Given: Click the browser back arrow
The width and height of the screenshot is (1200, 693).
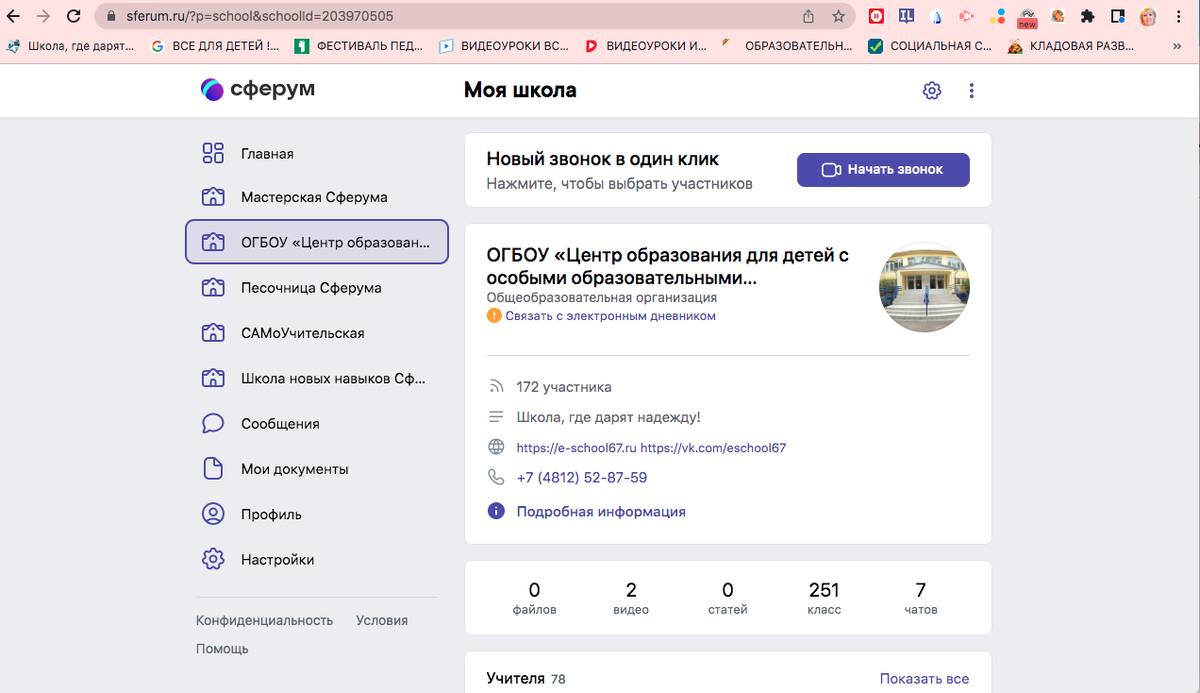Looking at the screenshot, I should [14, 16].
